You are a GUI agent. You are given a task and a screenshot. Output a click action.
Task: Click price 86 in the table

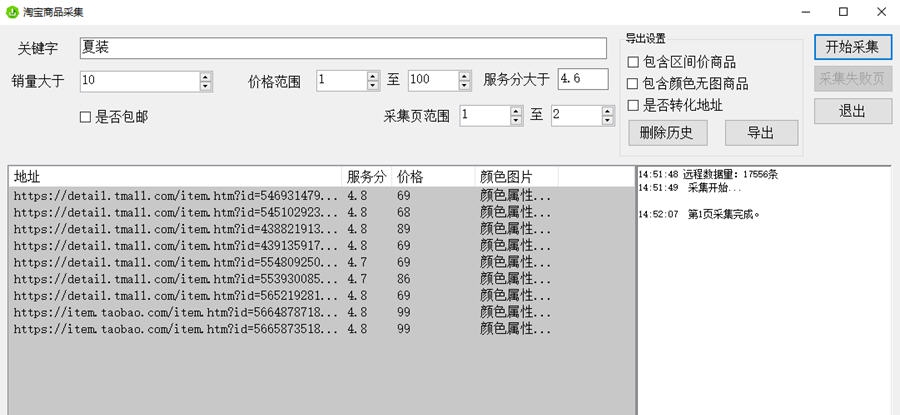click(404, 279)
